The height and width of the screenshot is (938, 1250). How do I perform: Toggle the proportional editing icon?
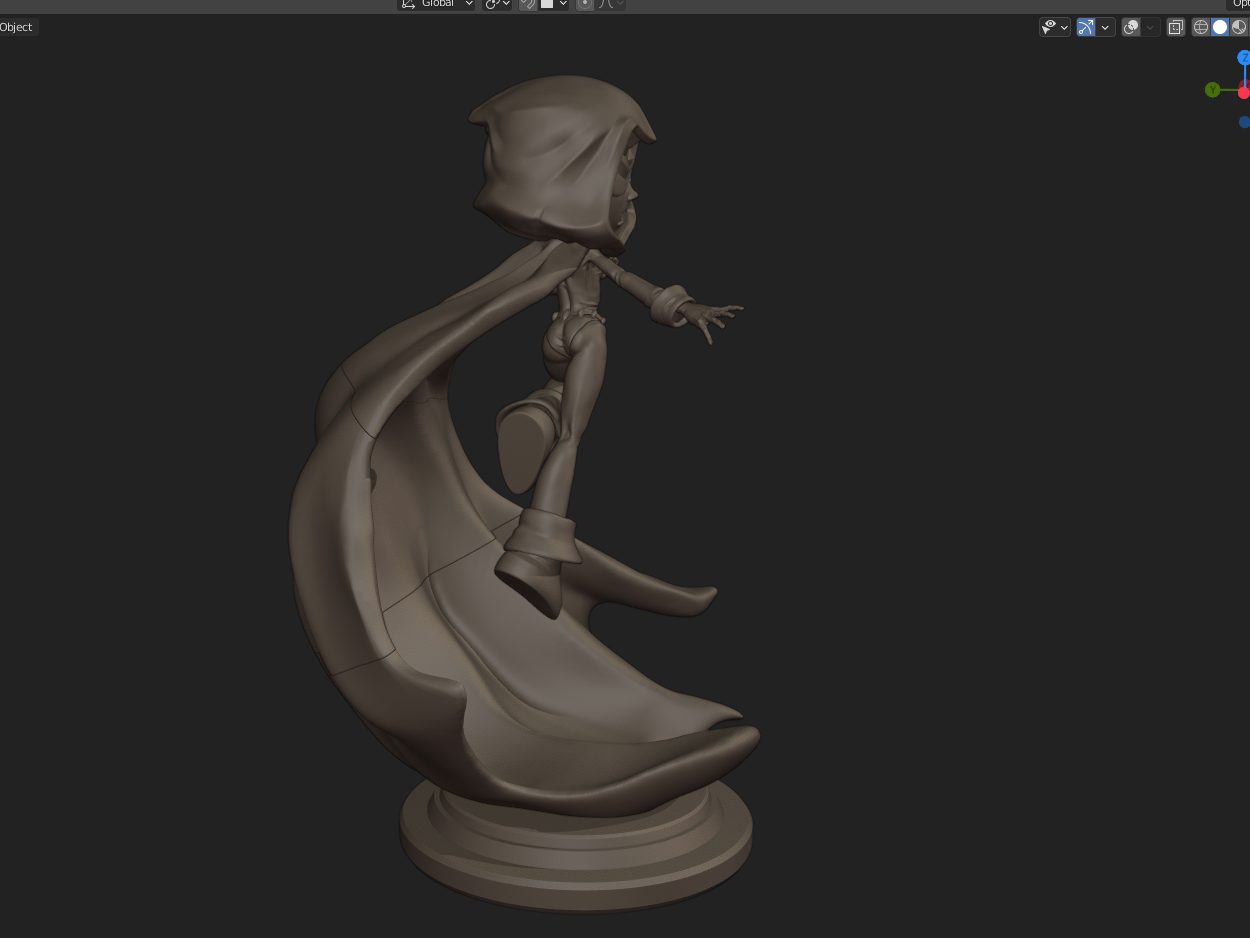(x=585, y=4)
